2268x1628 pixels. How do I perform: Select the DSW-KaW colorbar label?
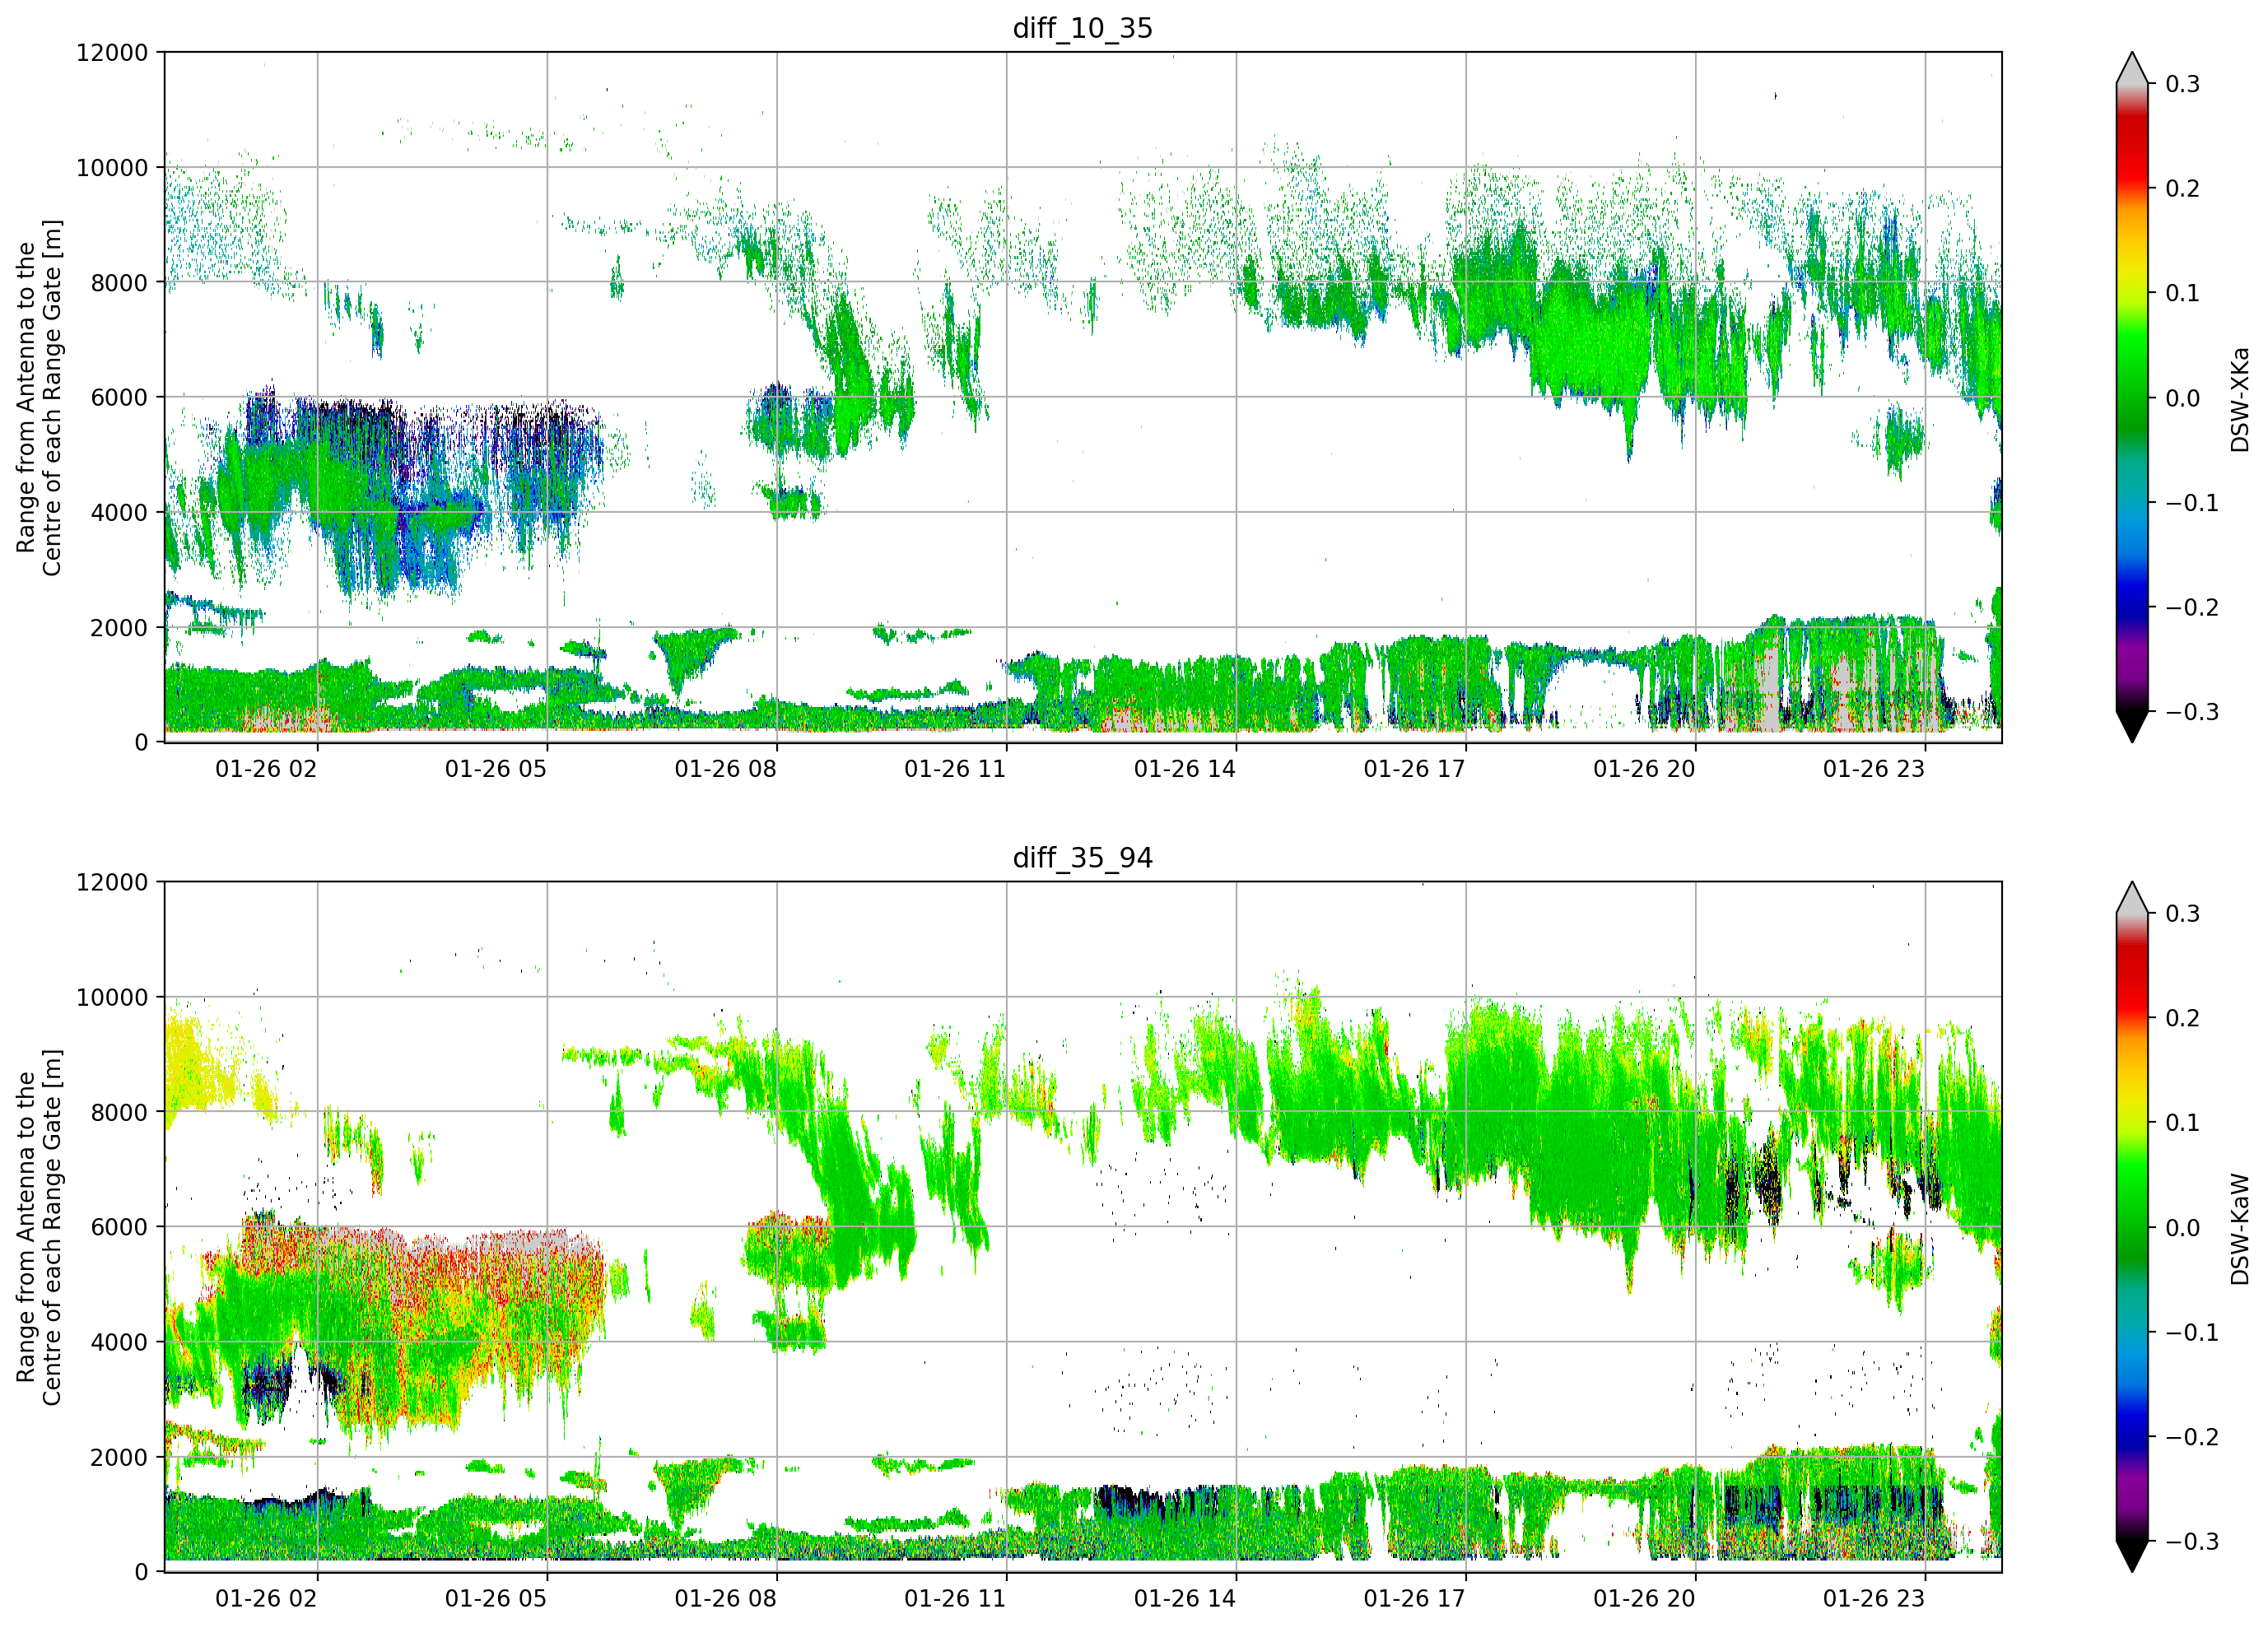(2240, 1229)
